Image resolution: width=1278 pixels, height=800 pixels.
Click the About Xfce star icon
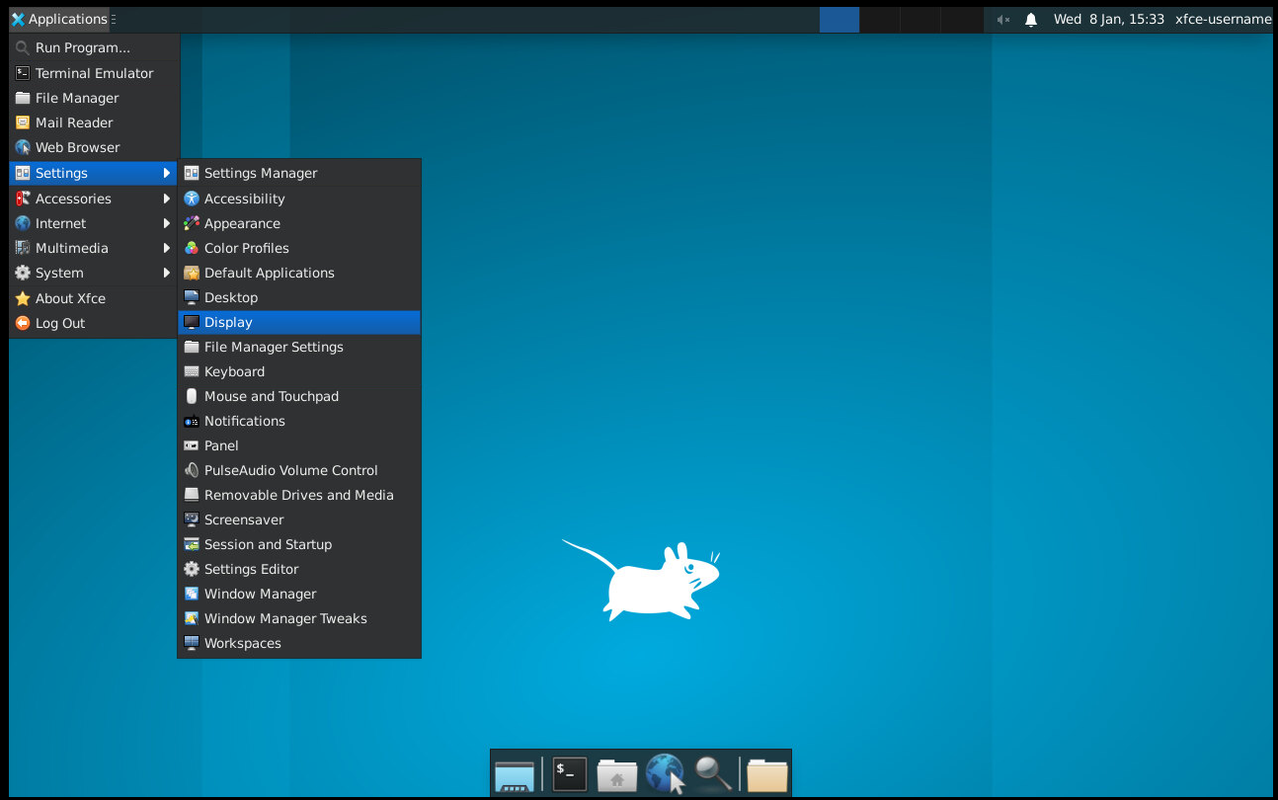(23, 298)
